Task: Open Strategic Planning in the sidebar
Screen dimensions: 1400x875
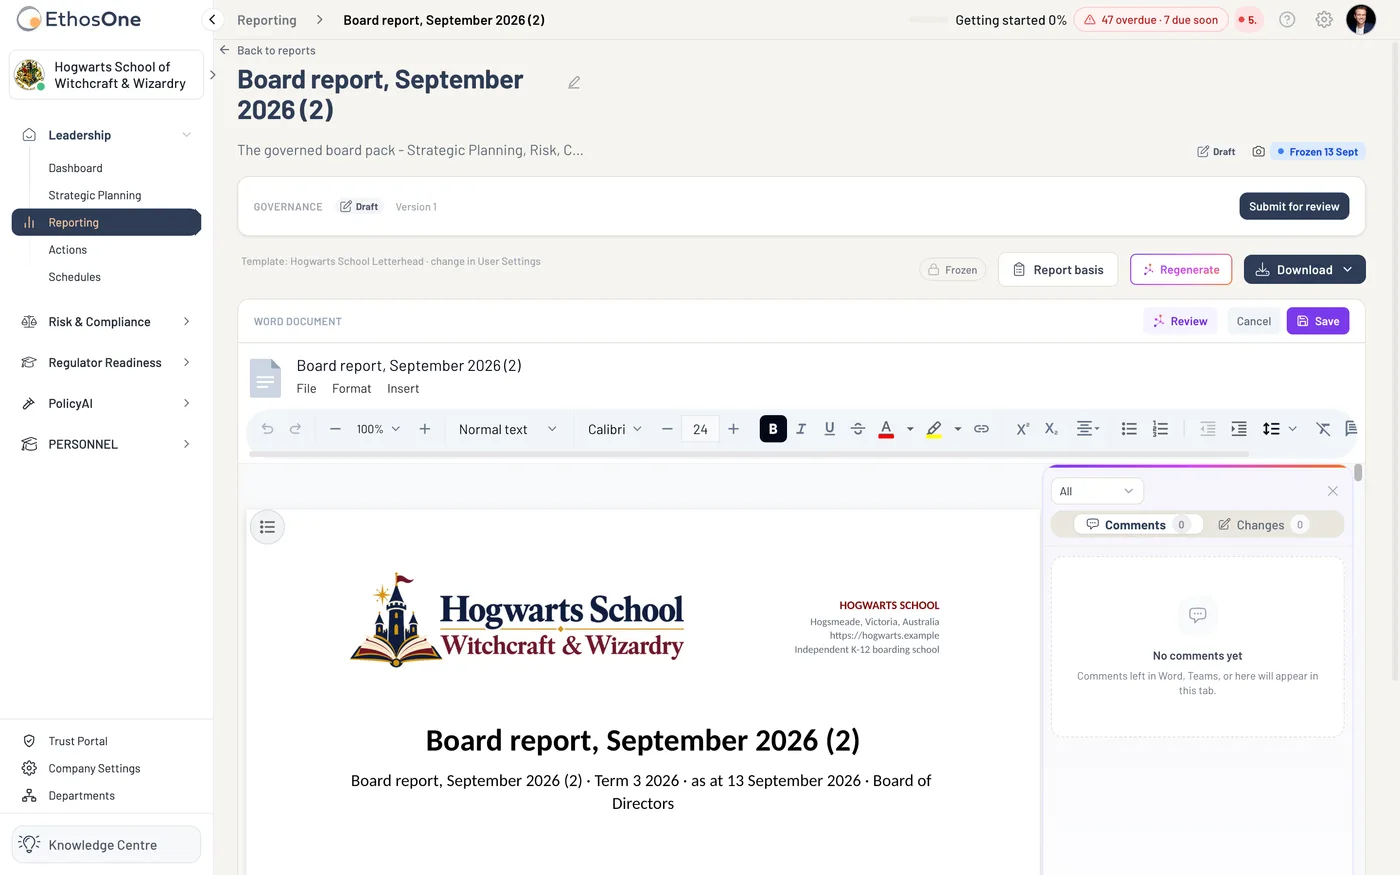Action: coord(95,195)
